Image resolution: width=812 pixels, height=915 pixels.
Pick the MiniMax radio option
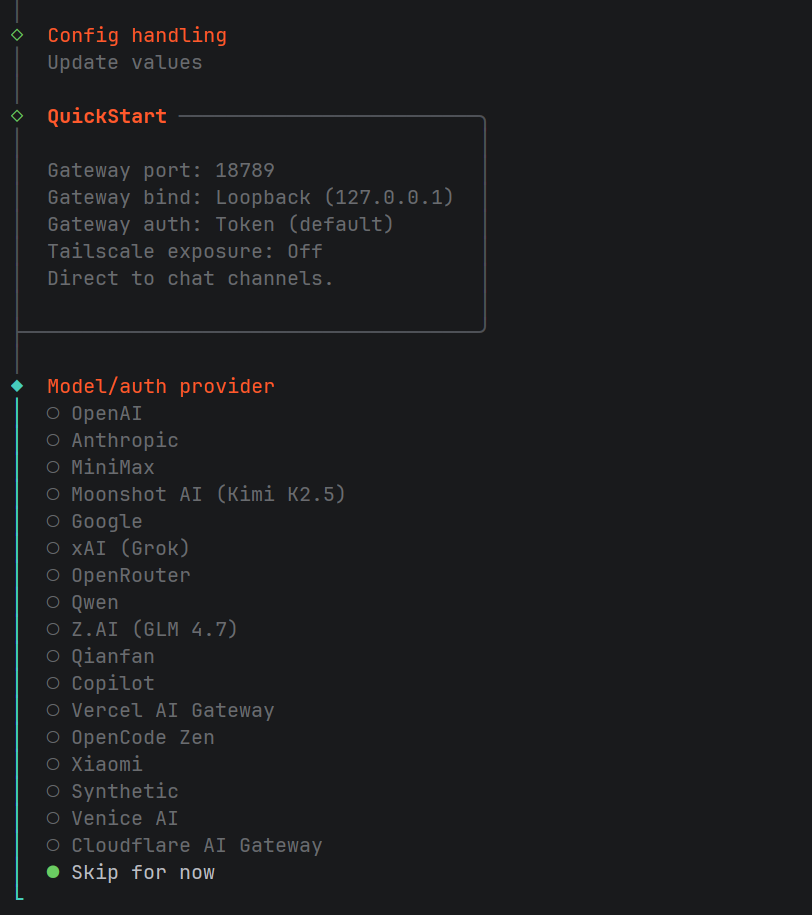(100, 467)
